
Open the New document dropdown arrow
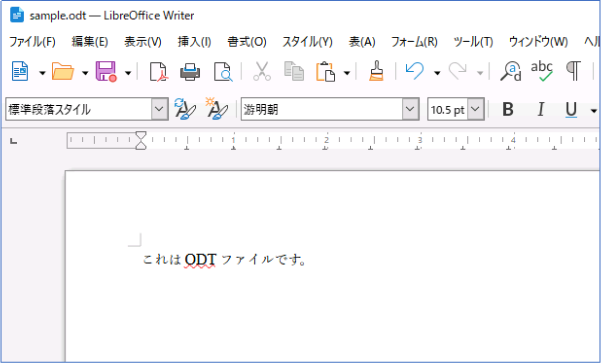point(42,72)
